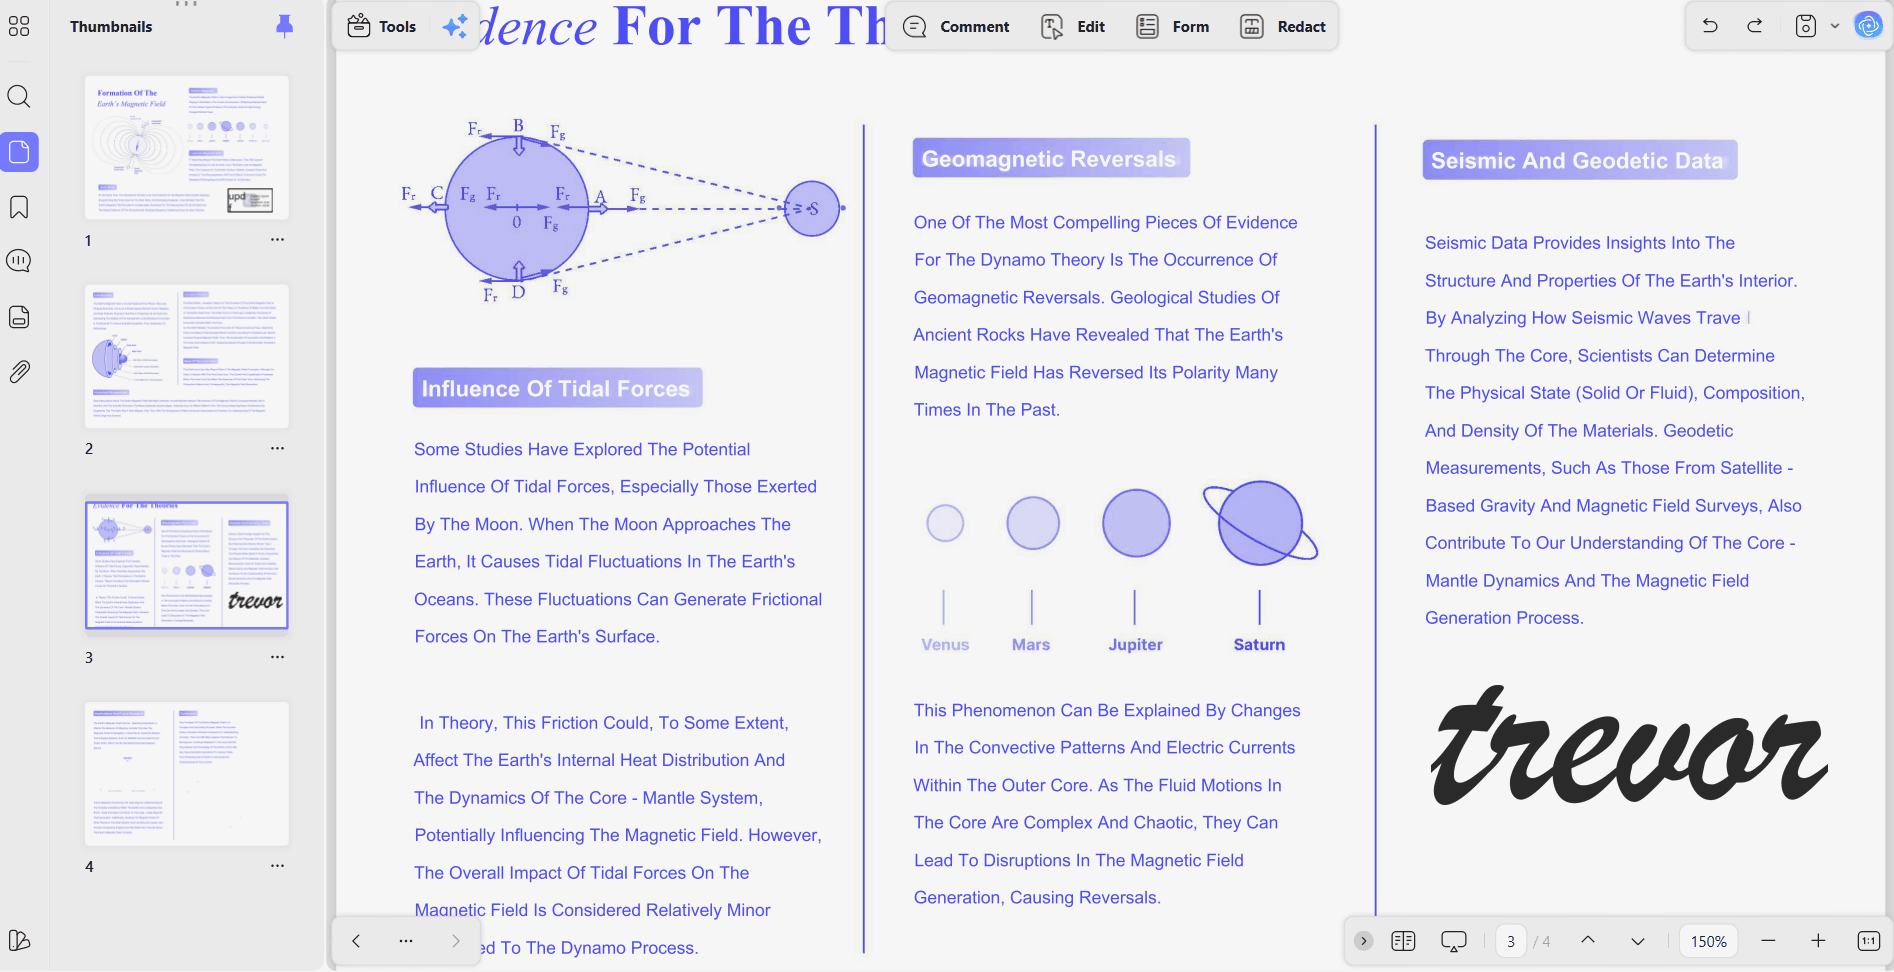1894x972 pixels.
Task: Select page 3 thumbnail
Action: pyautogui.click(x=187, y=565)
